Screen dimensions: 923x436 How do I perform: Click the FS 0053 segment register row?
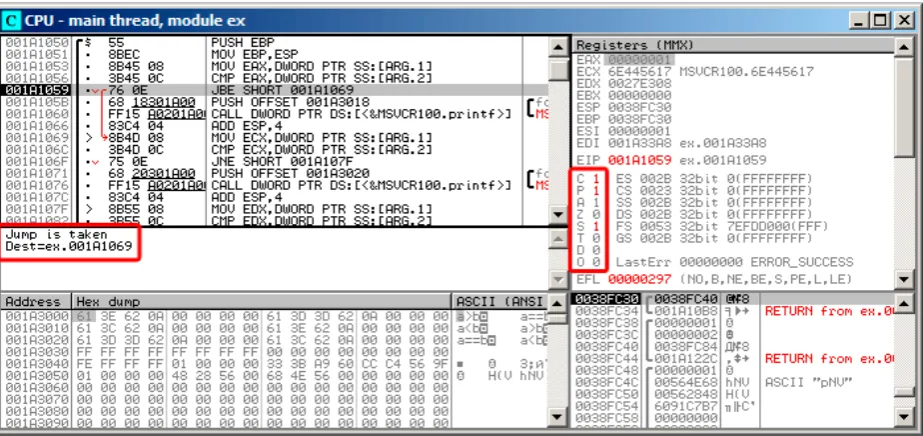[722, 225]
